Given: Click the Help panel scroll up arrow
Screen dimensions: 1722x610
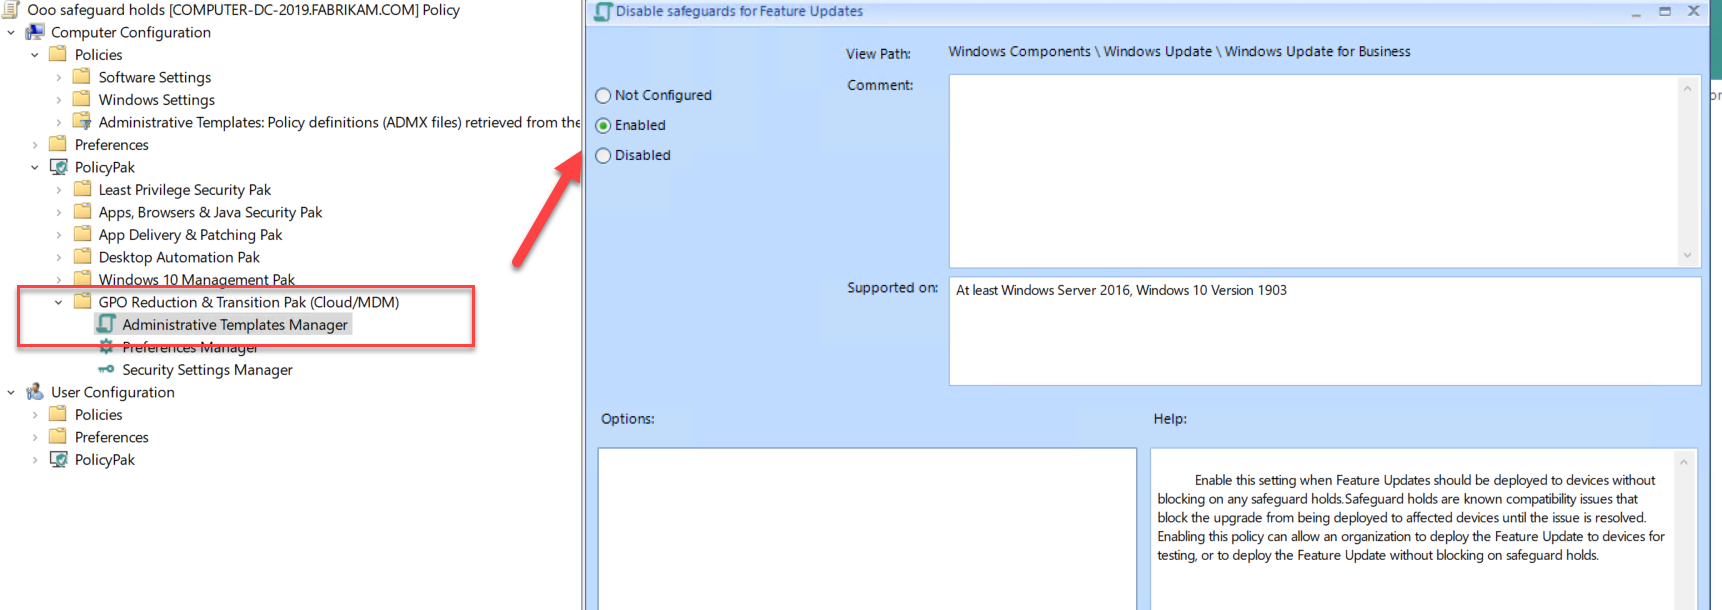Looking at the screenshot, I should [x=1684, y=461].
